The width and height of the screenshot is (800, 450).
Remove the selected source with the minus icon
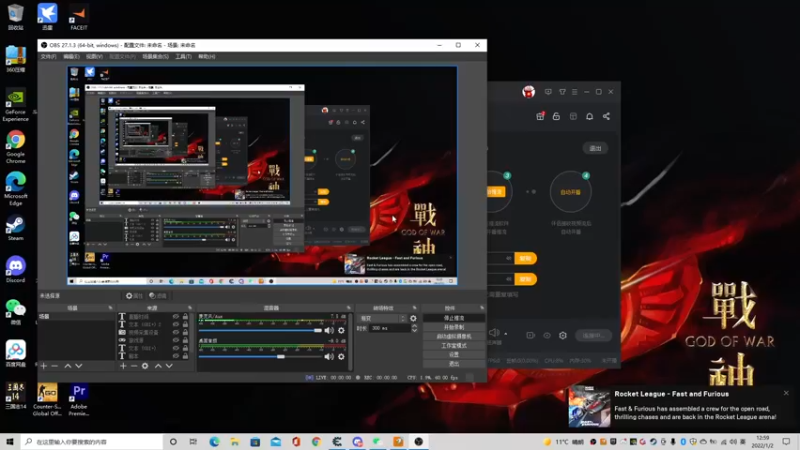pos(134,366)
